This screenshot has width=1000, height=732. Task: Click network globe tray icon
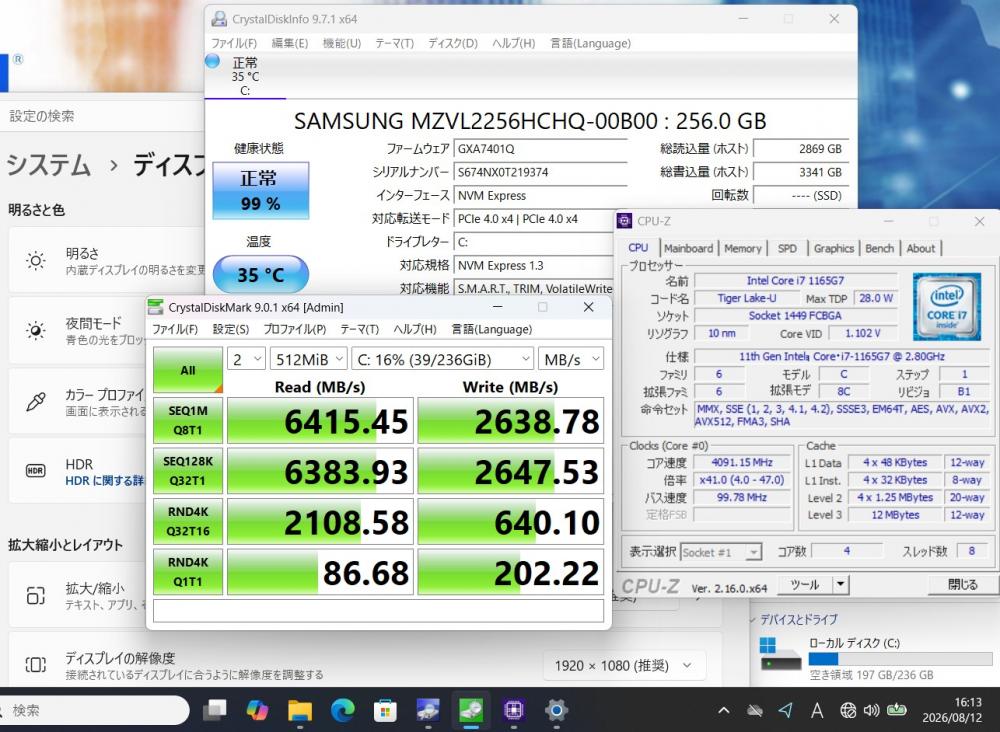848,710
